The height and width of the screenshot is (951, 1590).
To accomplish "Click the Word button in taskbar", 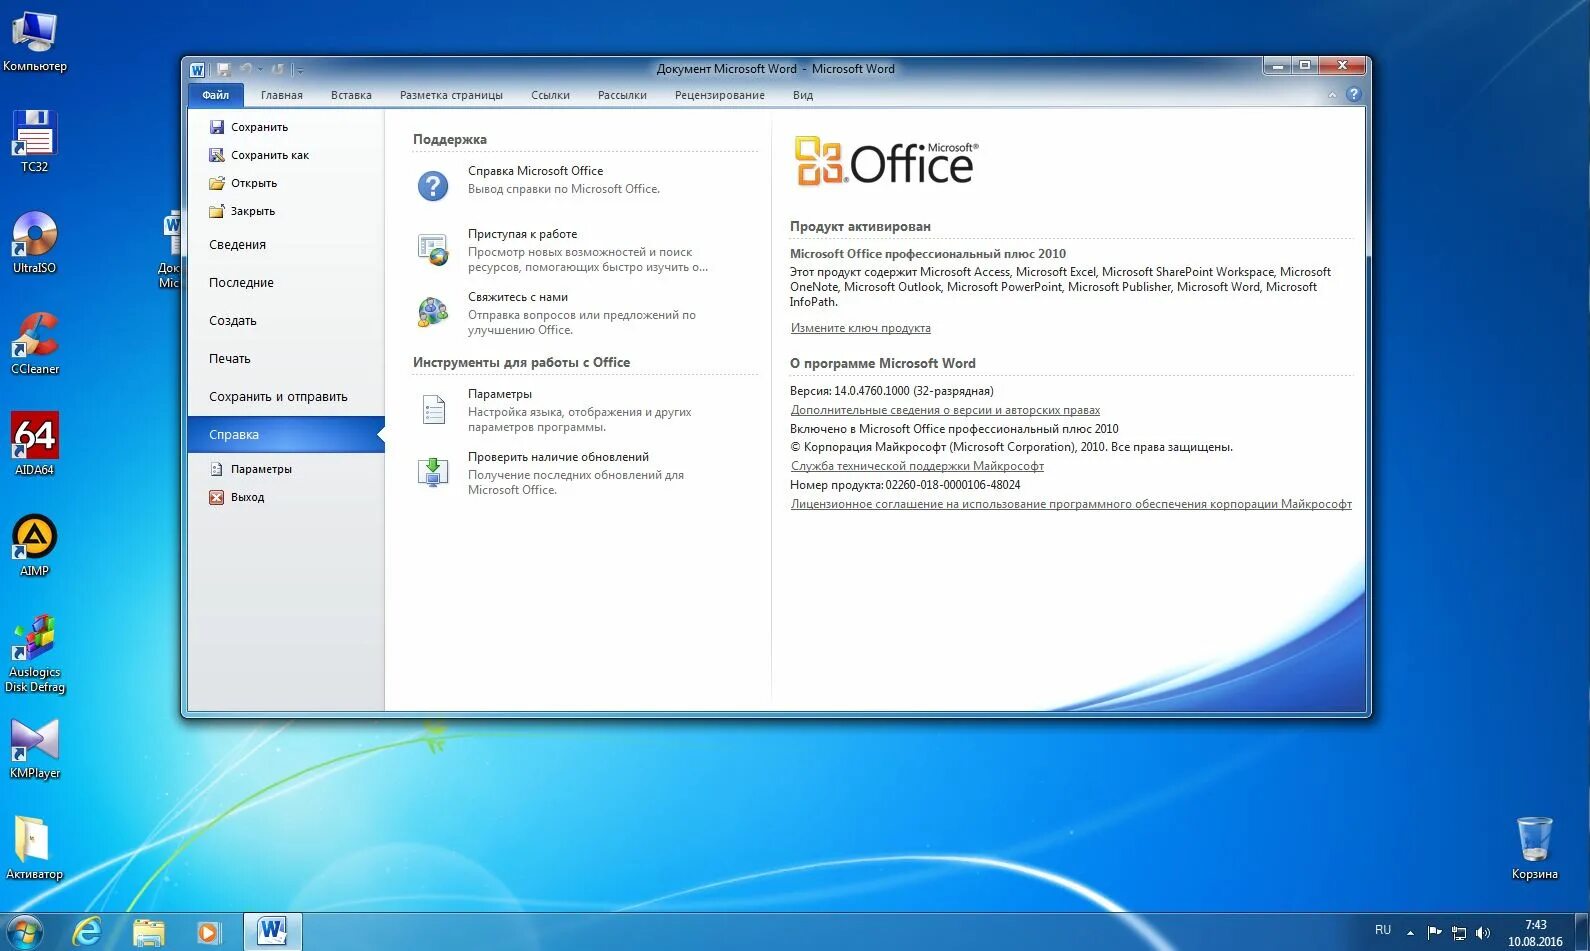I will point(272,932).
